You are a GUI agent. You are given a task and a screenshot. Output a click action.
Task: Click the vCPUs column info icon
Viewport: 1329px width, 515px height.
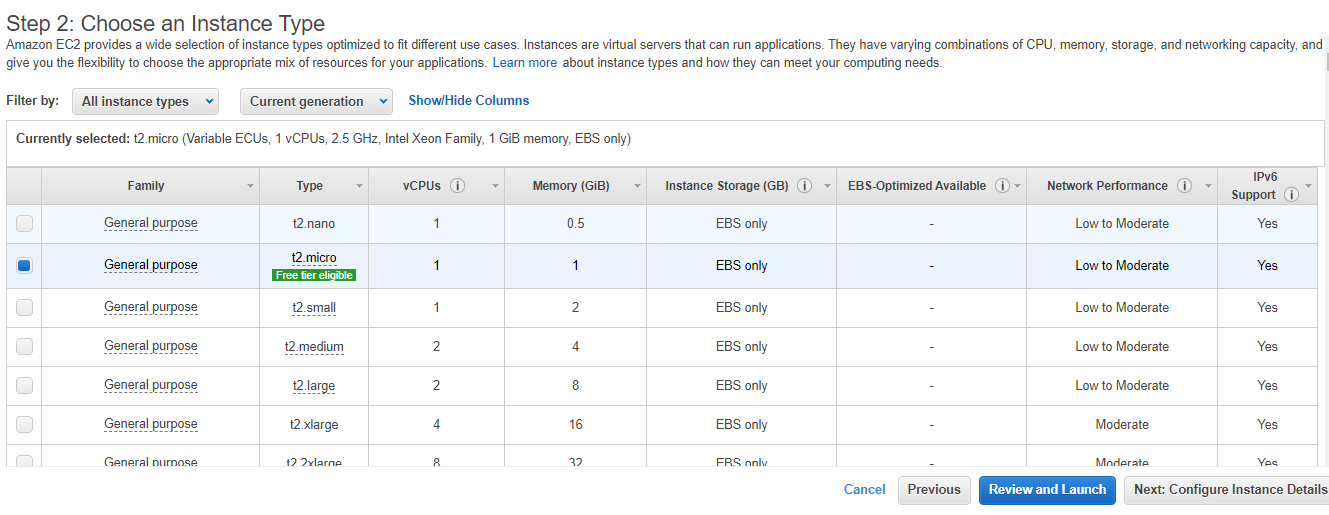458,186
